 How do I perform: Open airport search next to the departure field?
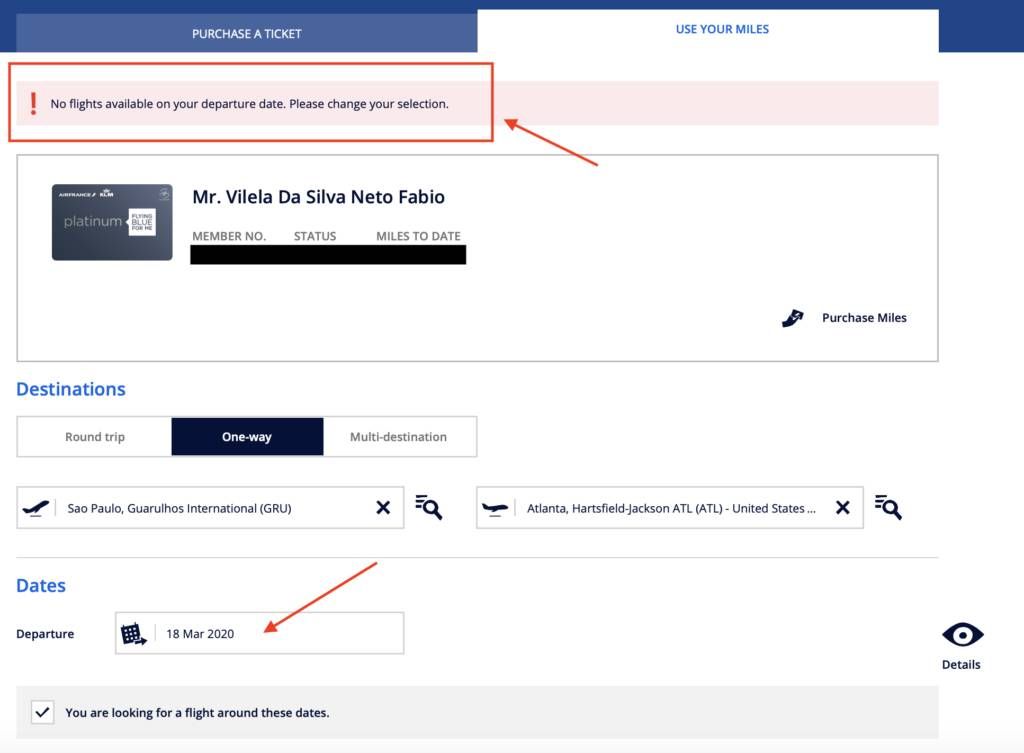tap(429, 507)
